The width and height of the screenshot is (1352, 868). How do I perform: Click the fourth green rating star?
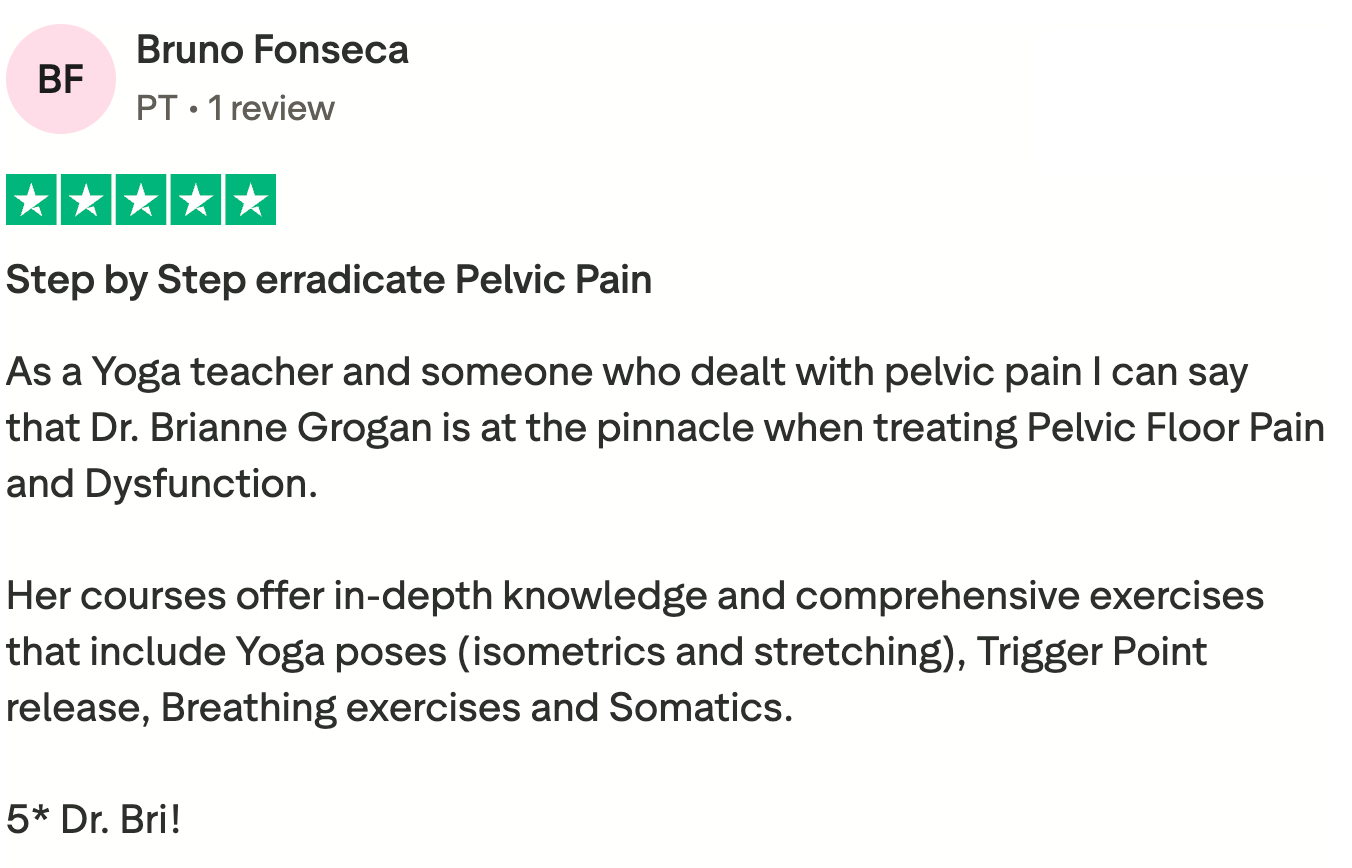195,200
